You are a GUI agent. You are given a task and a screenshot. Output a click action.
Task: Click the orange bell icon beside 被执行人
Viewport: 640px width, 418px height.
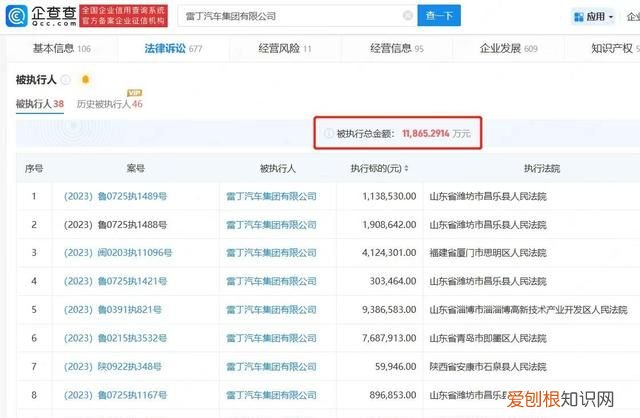point(86,79)
